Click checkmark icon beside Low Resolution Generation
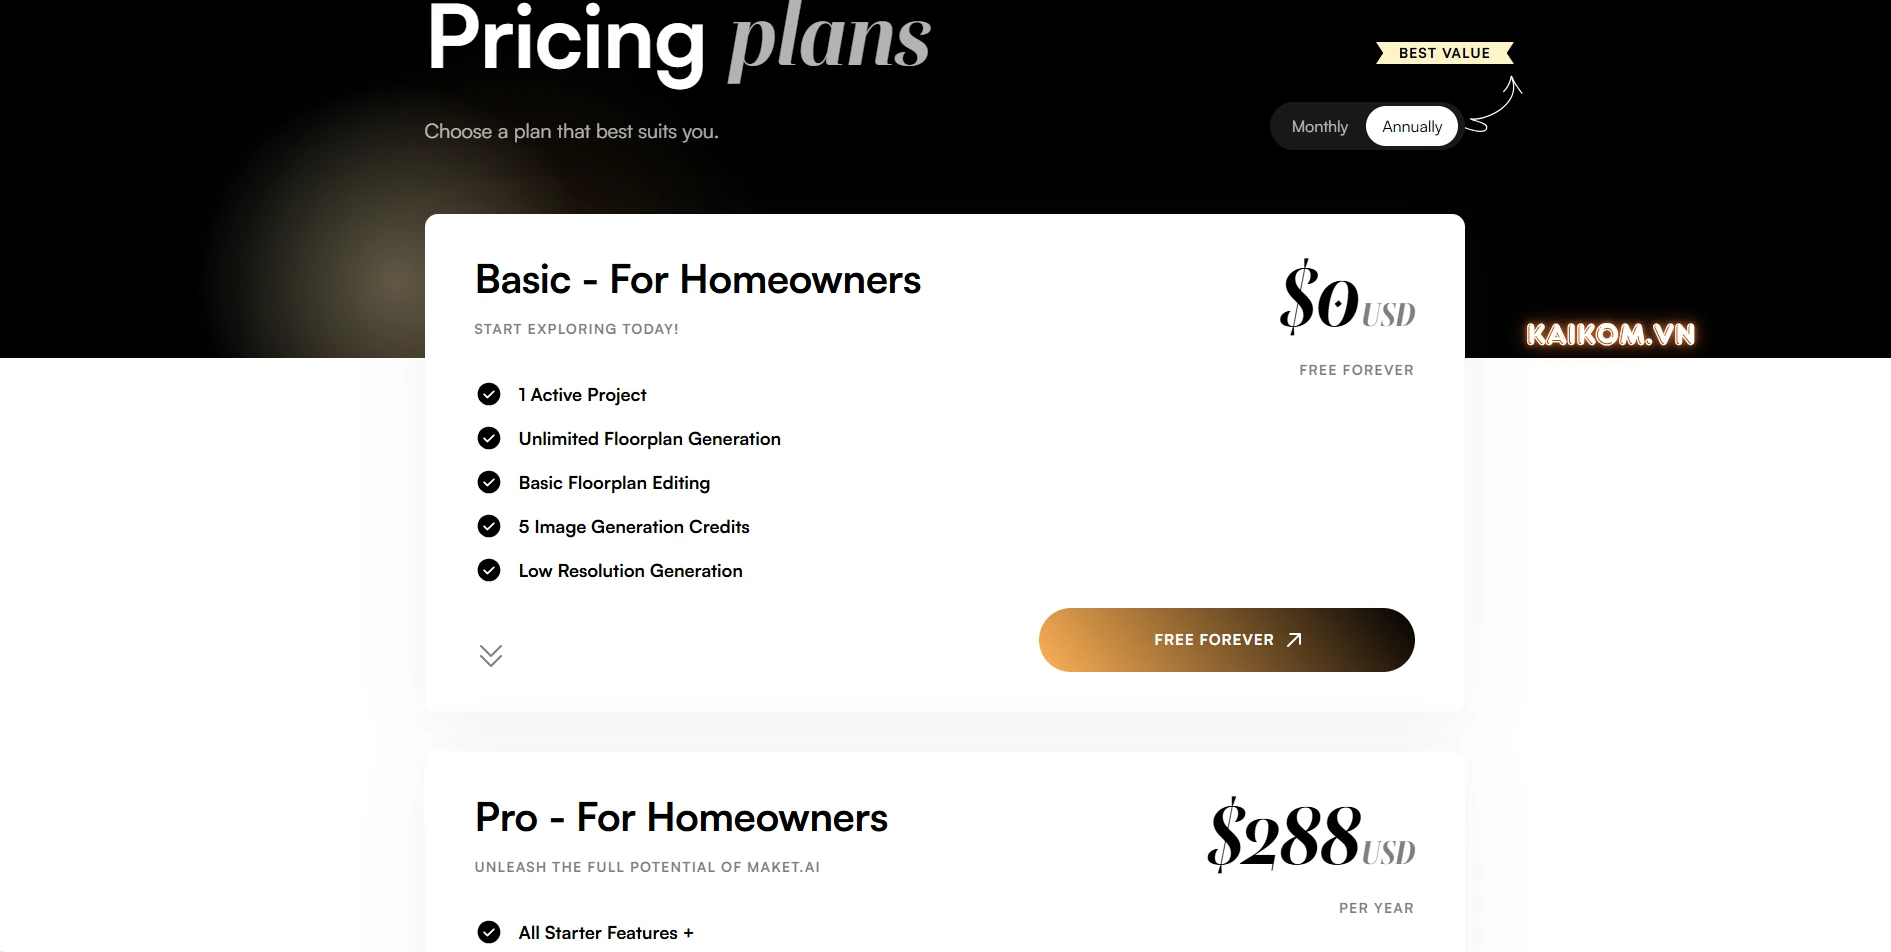 click(489, 571)
